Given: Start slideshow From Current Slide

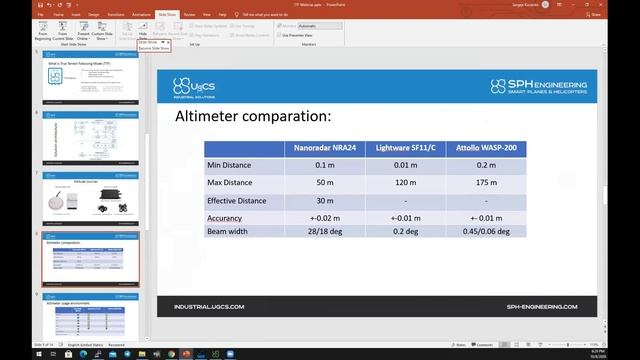Looking at the screenshot, I should (x=62, y=31).
